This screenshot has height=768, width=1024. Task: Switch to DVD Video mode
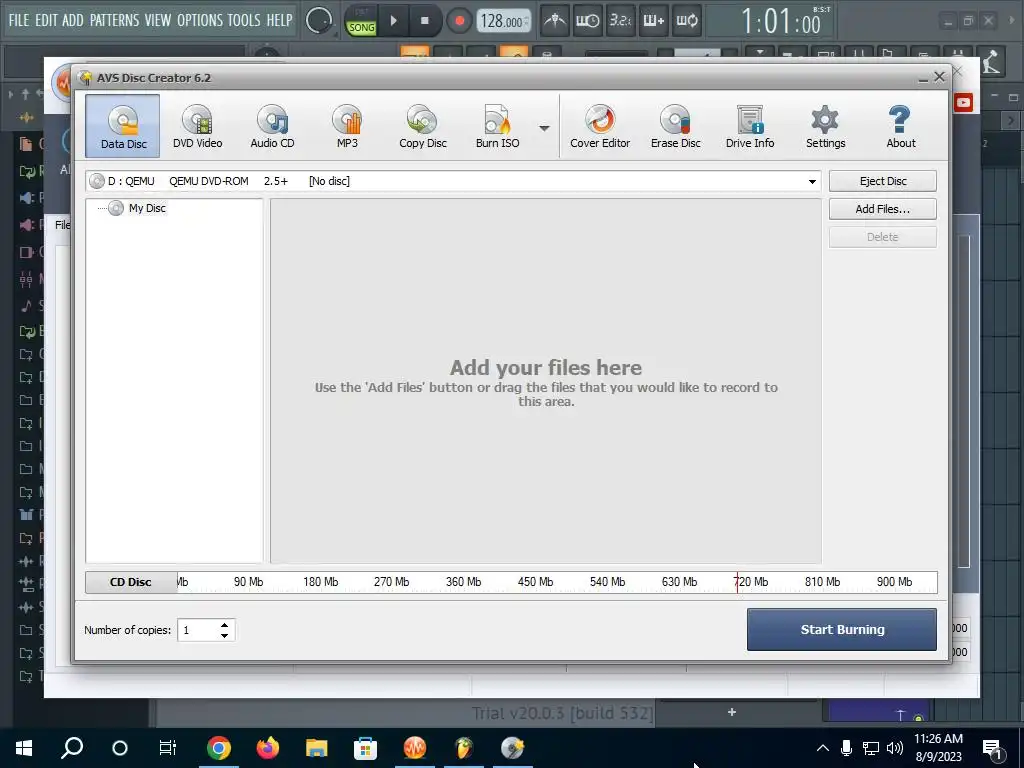click(x=197, y=127)
